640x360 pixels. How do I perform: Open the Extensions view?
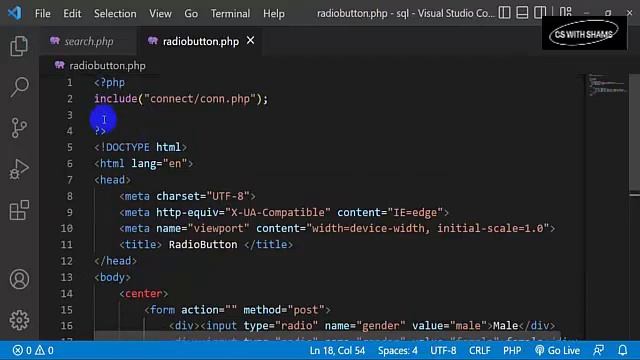19,210
